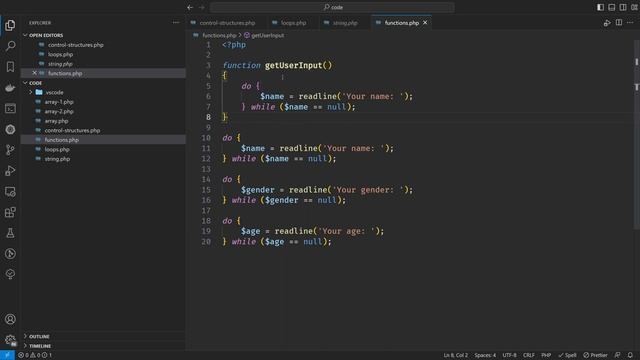Place cursor on getUserInput function name
640x360 pixels.
pyautogui.click(x=293, y=65)
